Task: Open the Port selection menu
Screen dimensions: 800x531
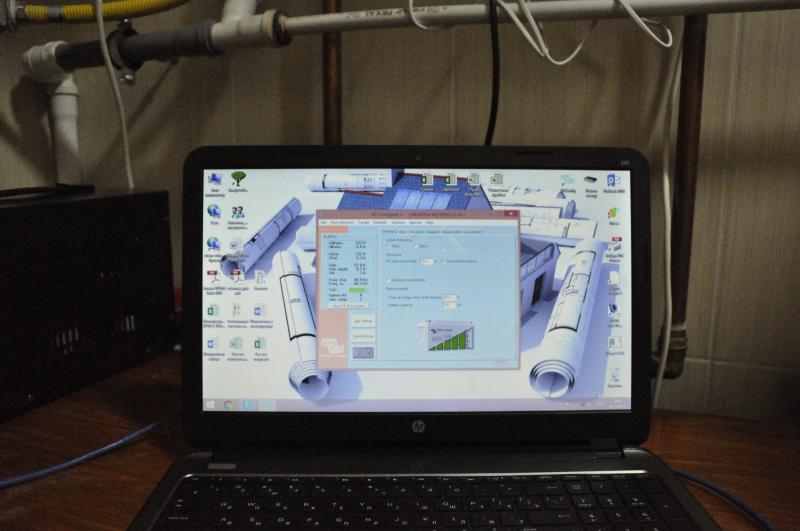Action: [x=341, y=222]
